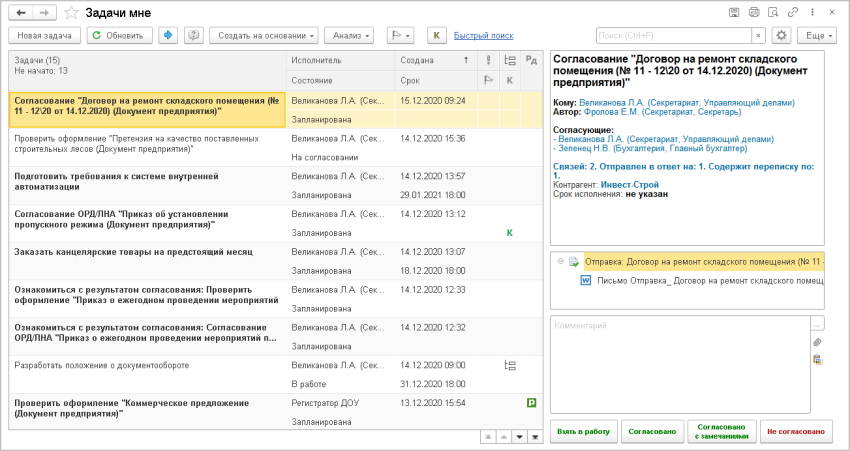Click the Word icon of attached letter
This screenshot has width=850, height=451.
586,281
